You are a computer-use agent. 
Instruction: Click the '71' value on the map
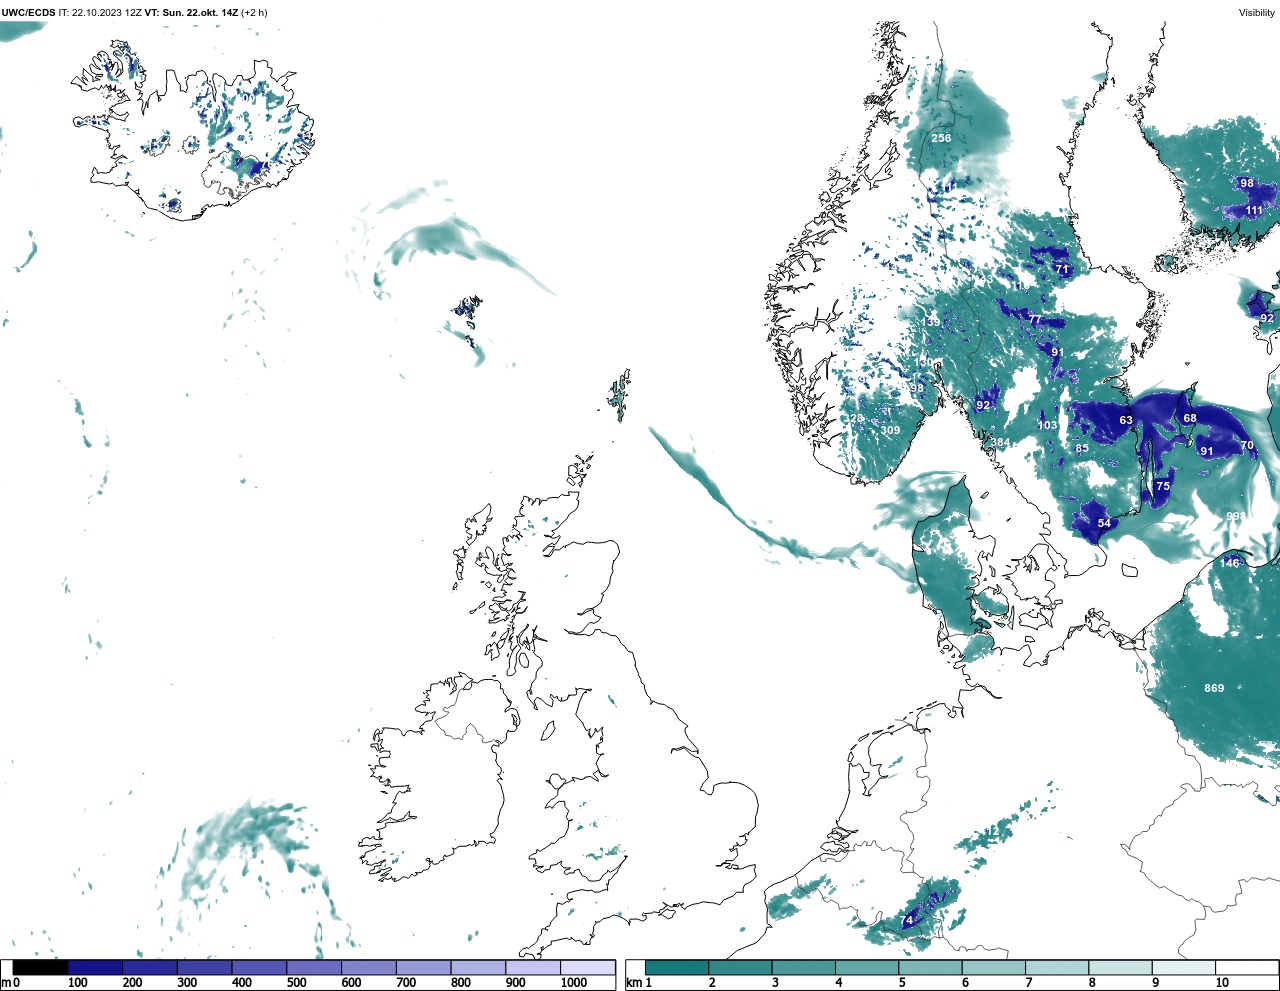coord(1062,269)
